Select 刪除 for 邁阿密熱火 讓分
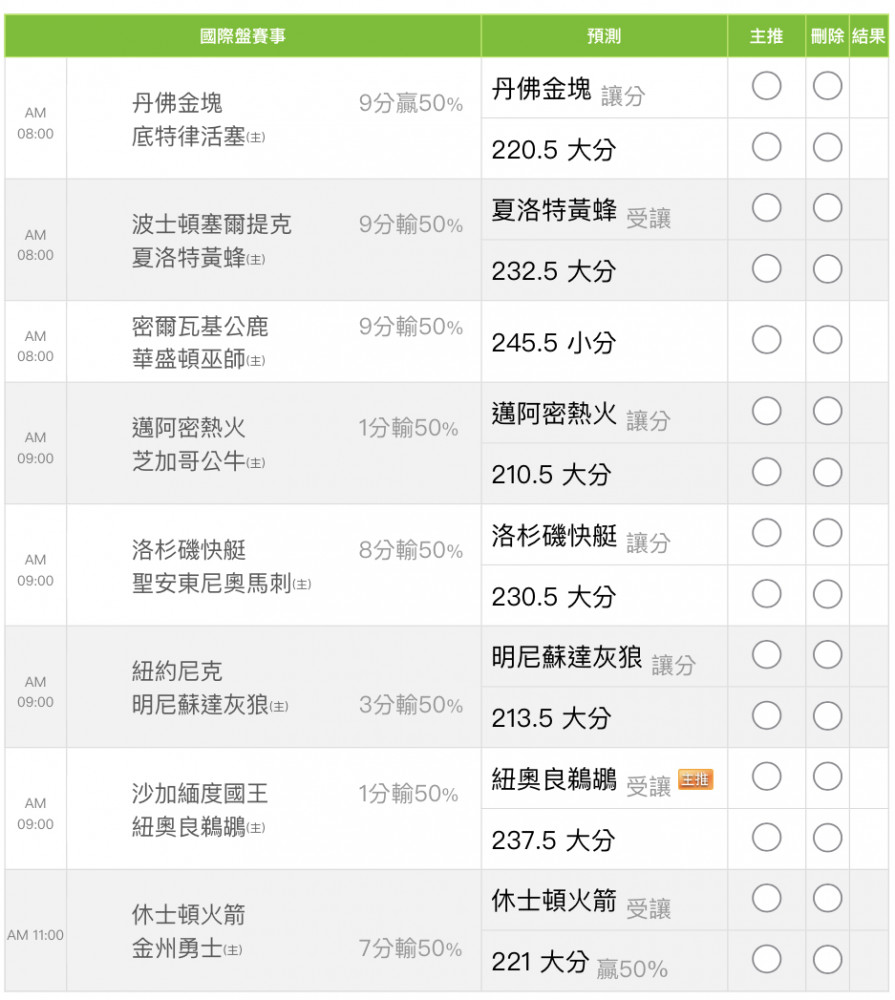 point(827,411)
